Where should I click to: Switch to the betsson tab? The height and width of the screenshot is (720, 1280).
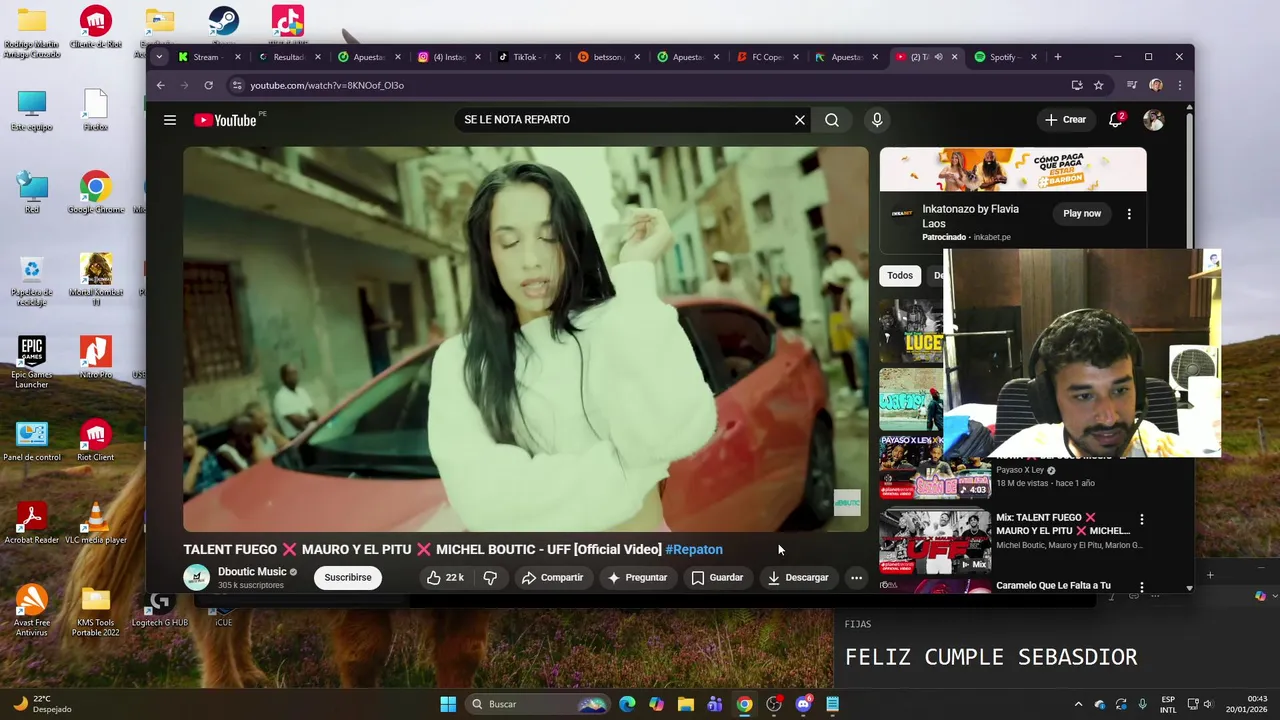coord(607,57)
